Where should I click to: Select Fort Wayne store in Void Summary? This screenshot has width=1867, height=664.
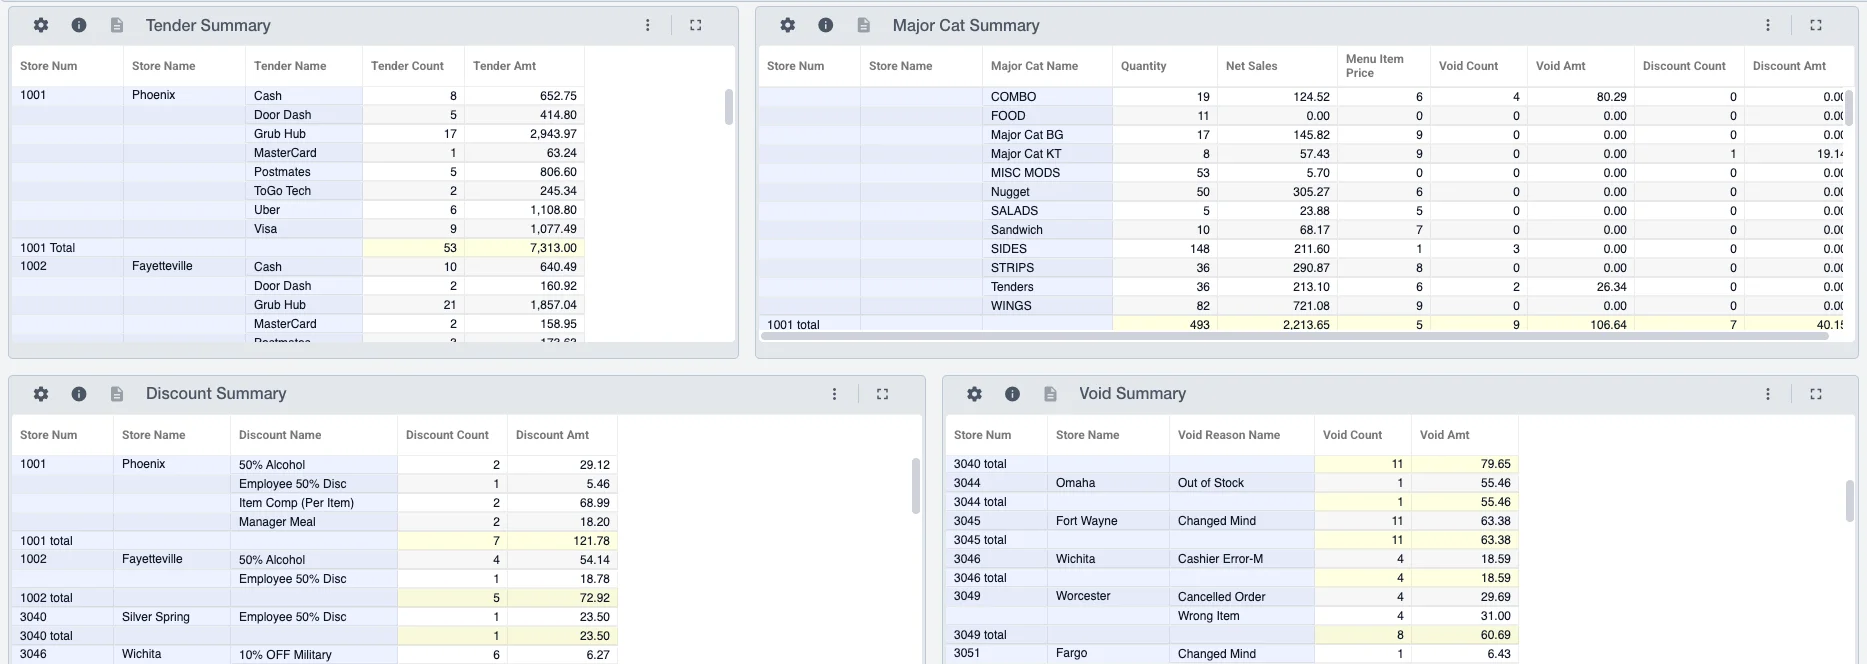coord(1087,521)
